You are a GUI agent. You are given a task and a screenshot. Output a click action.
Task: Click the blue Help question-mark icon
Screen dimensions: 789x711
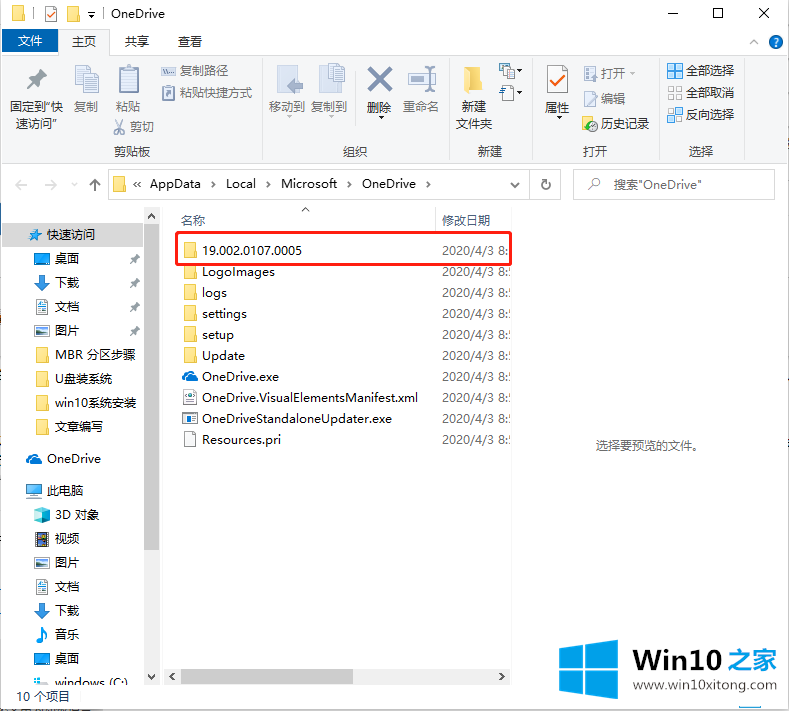pos(776,42)
